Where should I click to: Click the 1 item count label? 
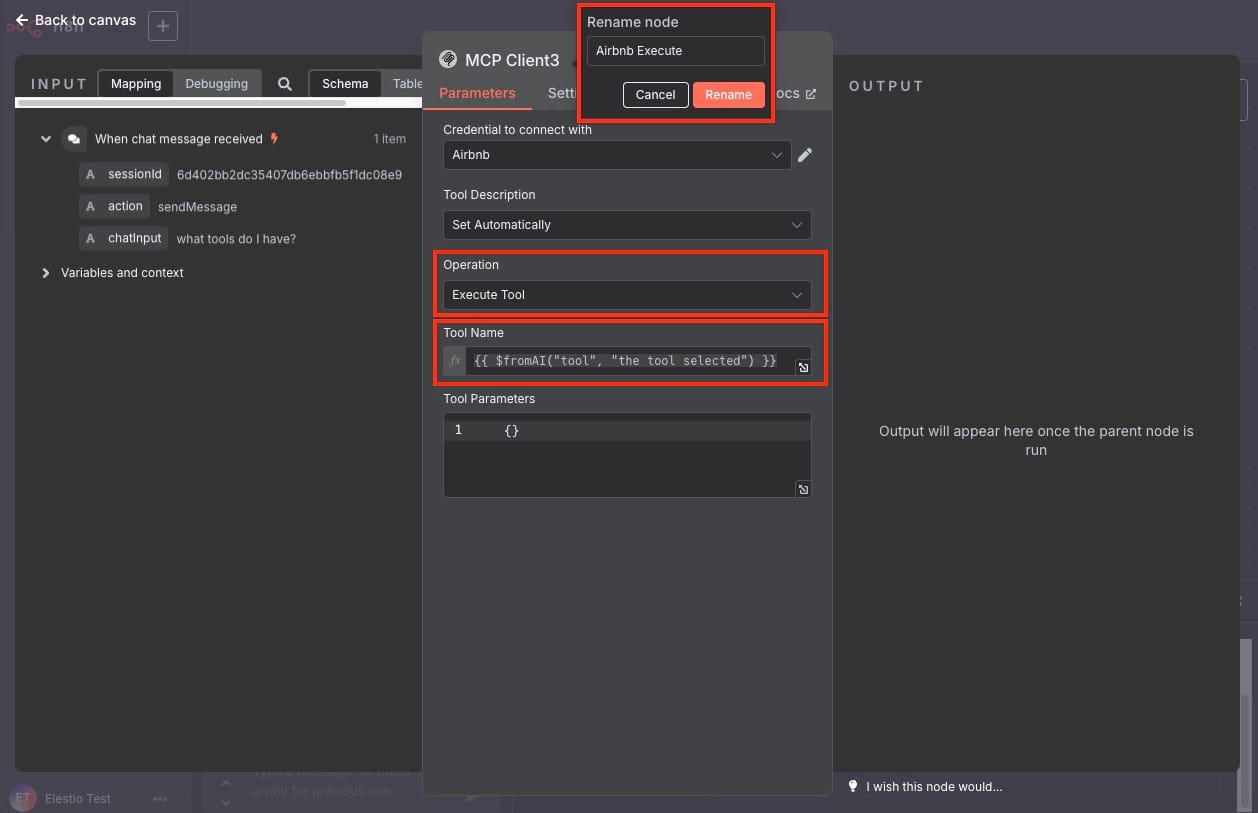(390, 139)
